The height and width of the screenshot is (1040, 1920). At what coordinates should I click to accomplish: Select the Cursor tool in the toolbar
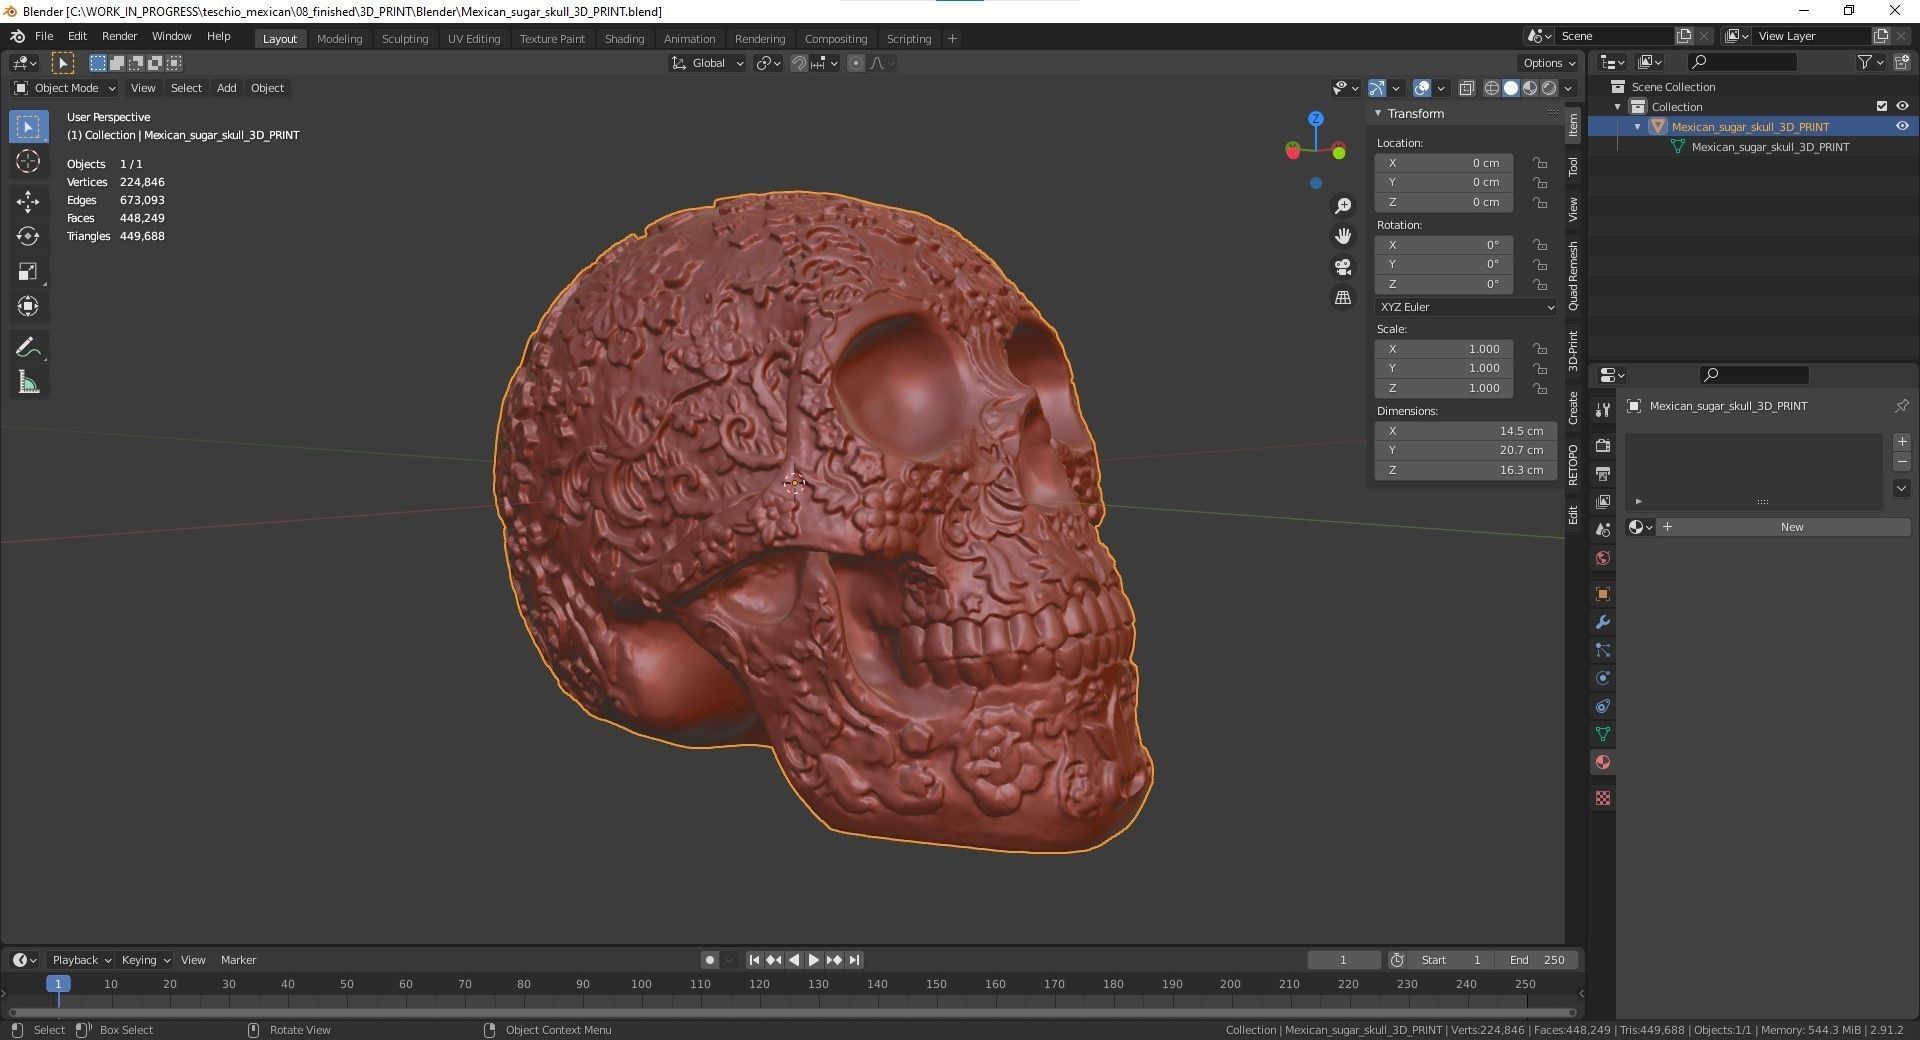coord(28,161)
